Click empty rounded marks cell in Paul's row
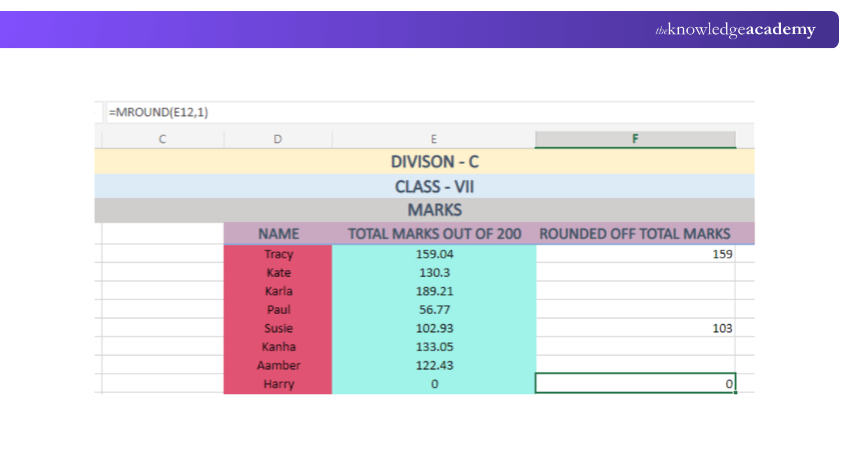Screen dimensions: 850x450 [635, 310]
